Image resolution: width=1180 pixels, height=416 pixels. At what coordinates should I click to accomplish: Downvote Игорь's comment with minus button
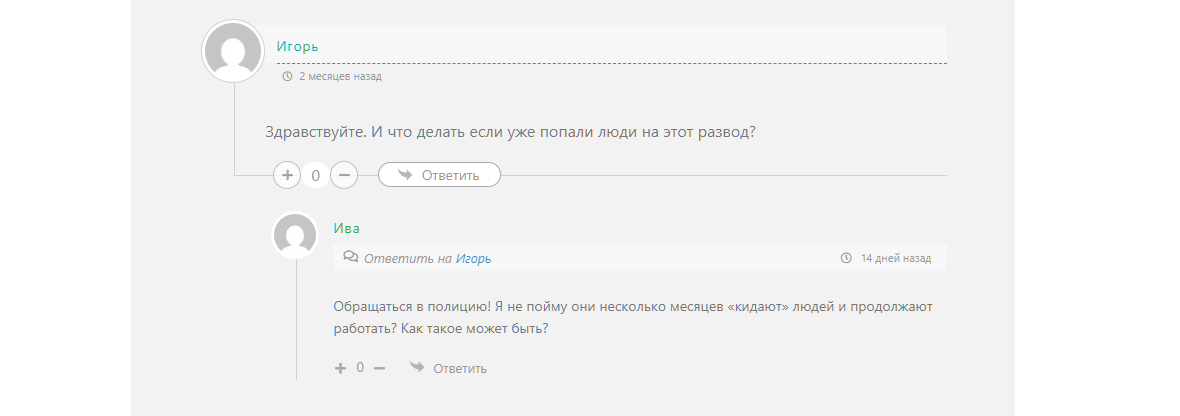coord(344,175)
